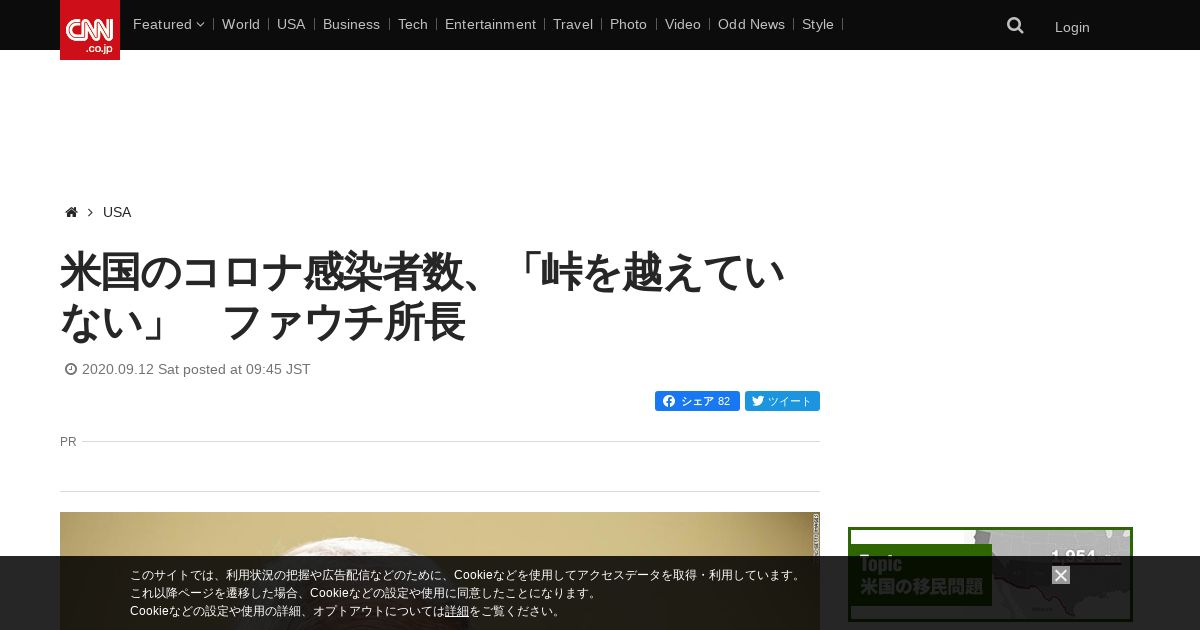Expand the Featured dropdown menu

coord(168,24)
